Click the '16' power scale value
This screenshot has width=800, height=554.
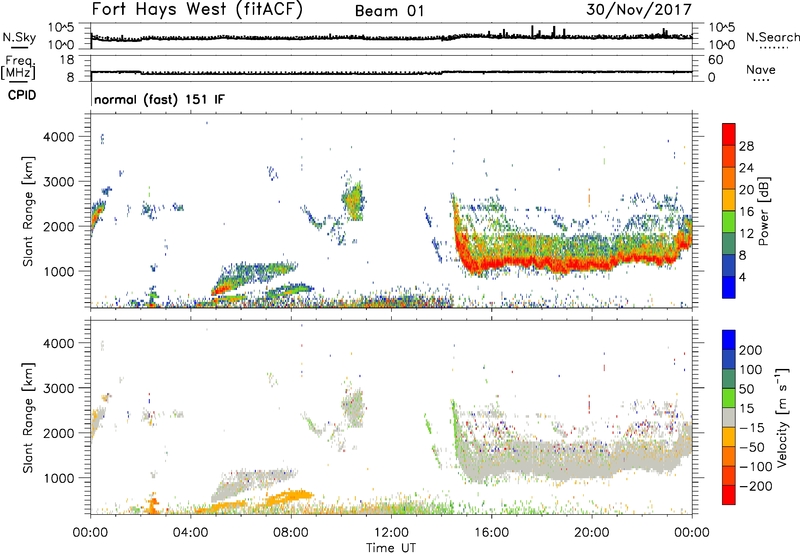tap(746, 211)
